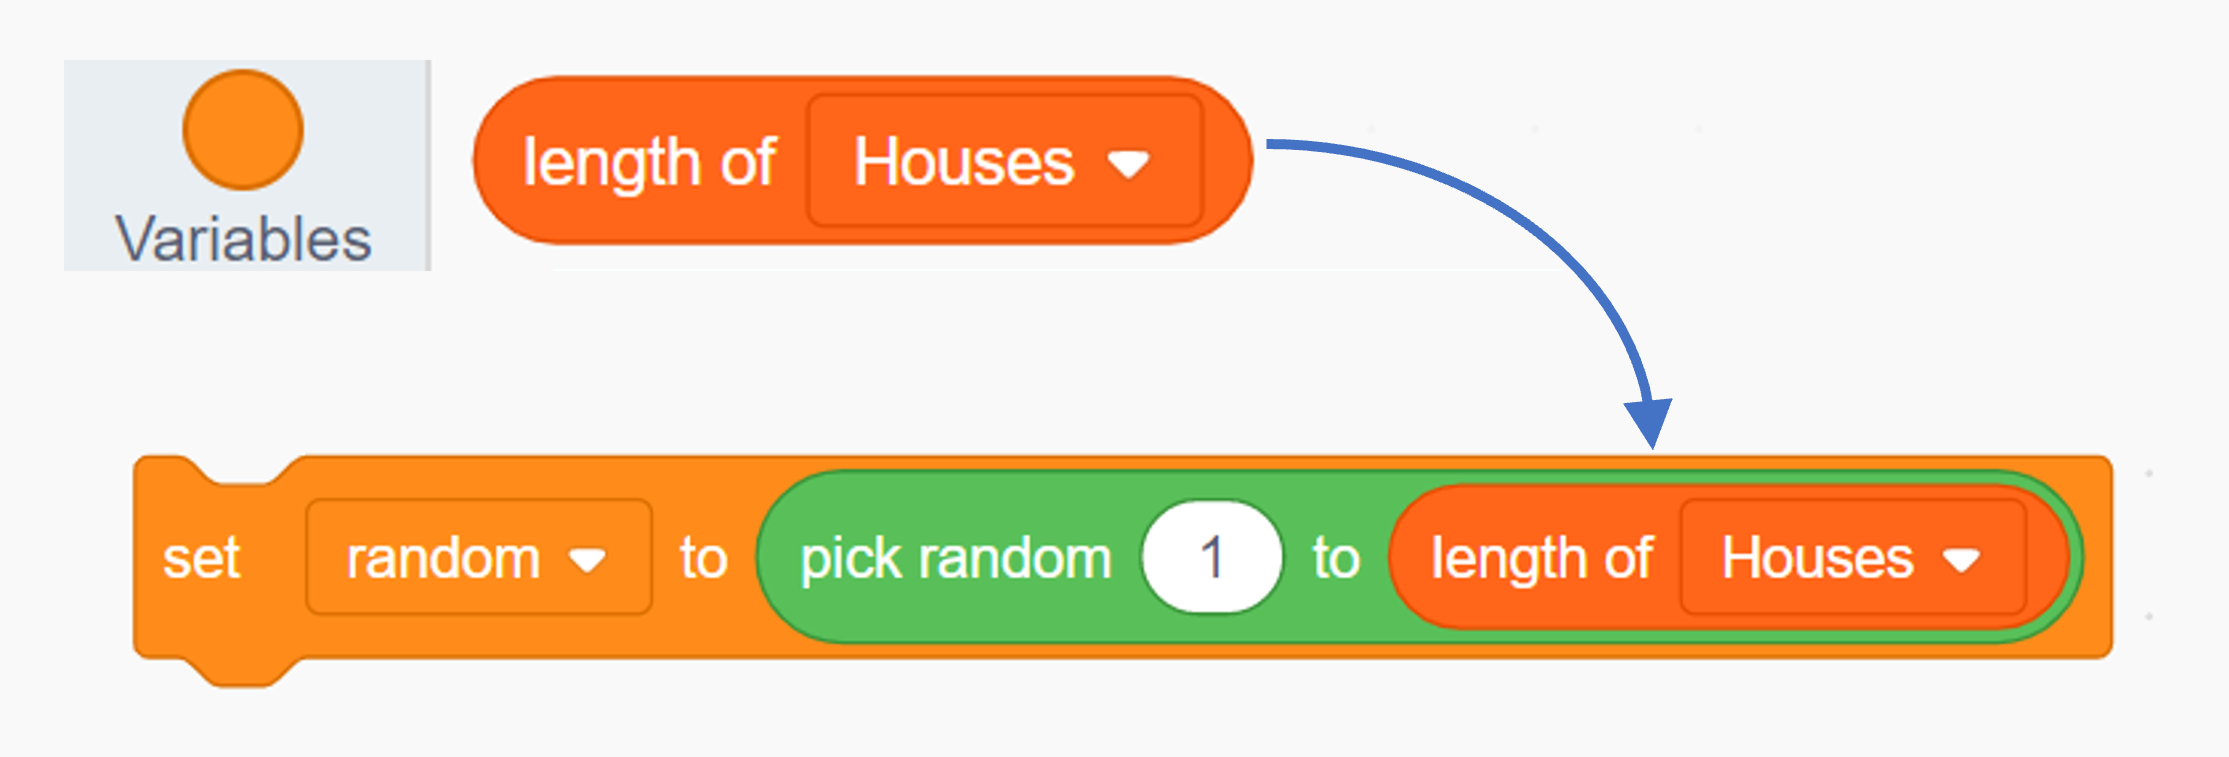Click the "set" label on the orange block
Image resolution: width=2229 pixels, height=757 pixels.
[x=201, y=558]
